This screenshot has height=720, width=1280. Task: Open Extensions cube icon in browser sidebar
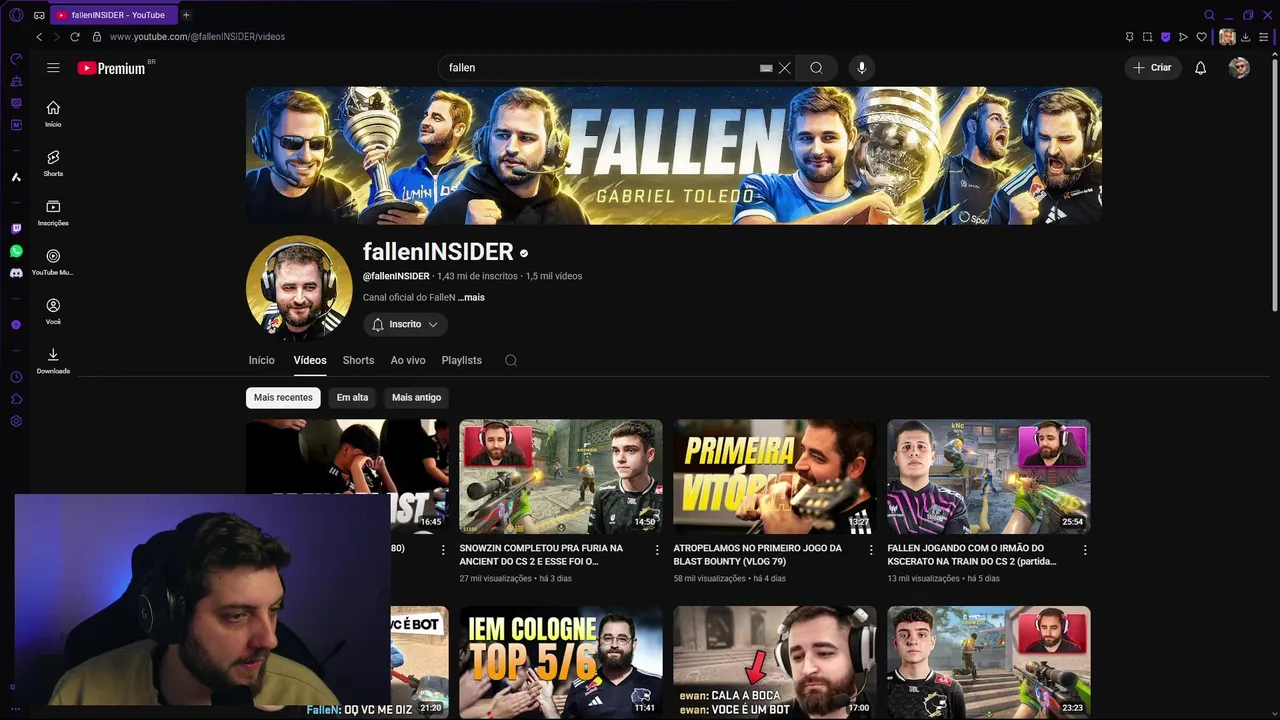coord(16,399)
